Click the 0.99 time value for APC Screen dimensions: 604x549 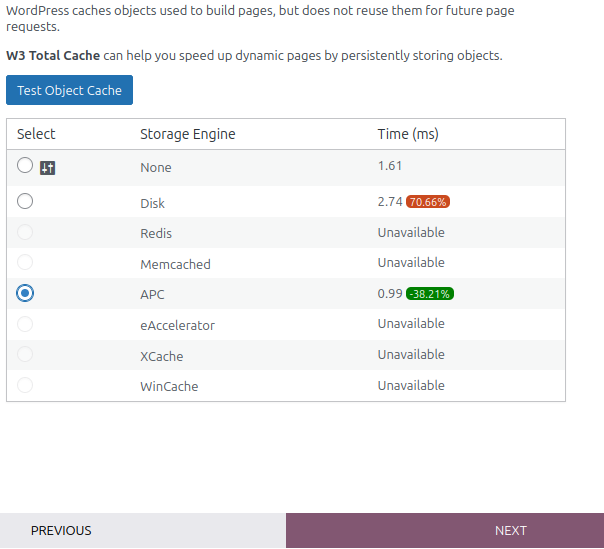coord(390,294)
